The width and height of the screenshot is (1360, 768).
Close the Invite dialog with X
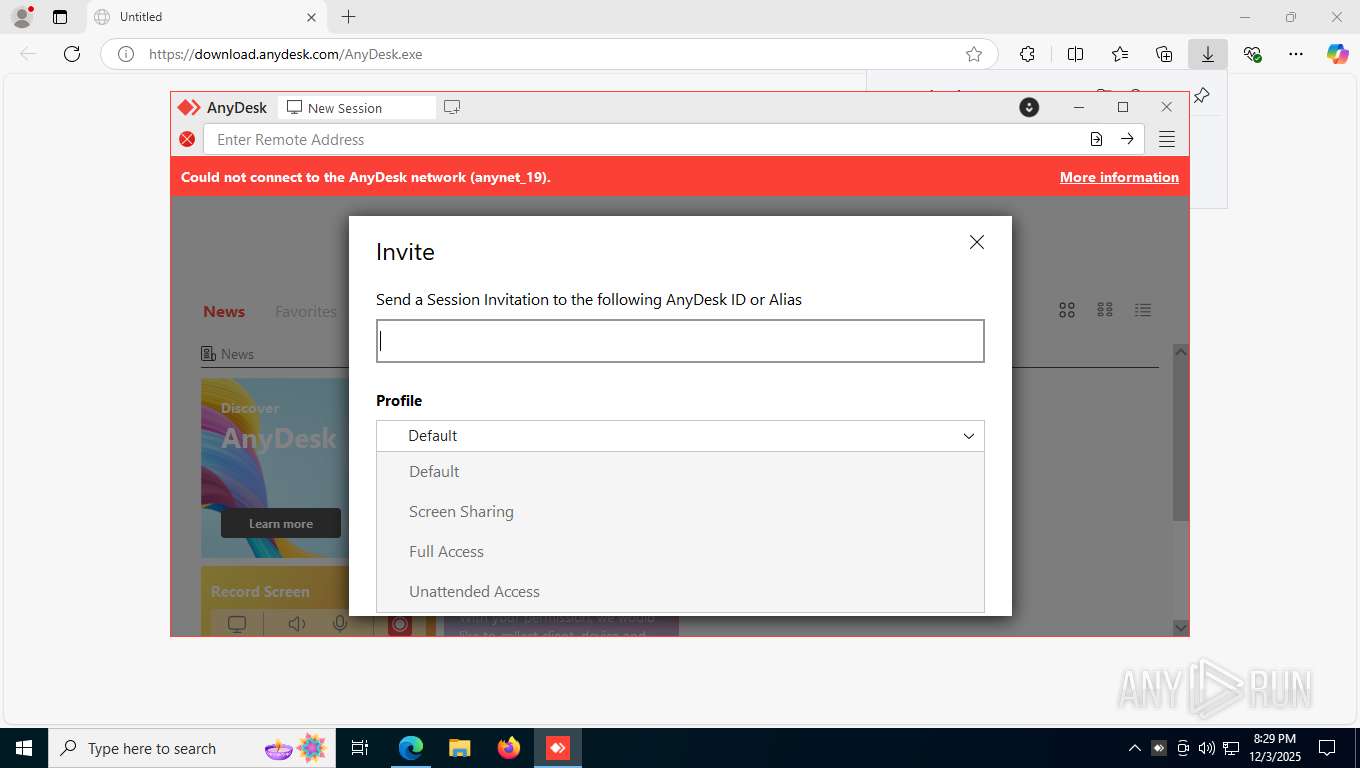pos(977,242)
